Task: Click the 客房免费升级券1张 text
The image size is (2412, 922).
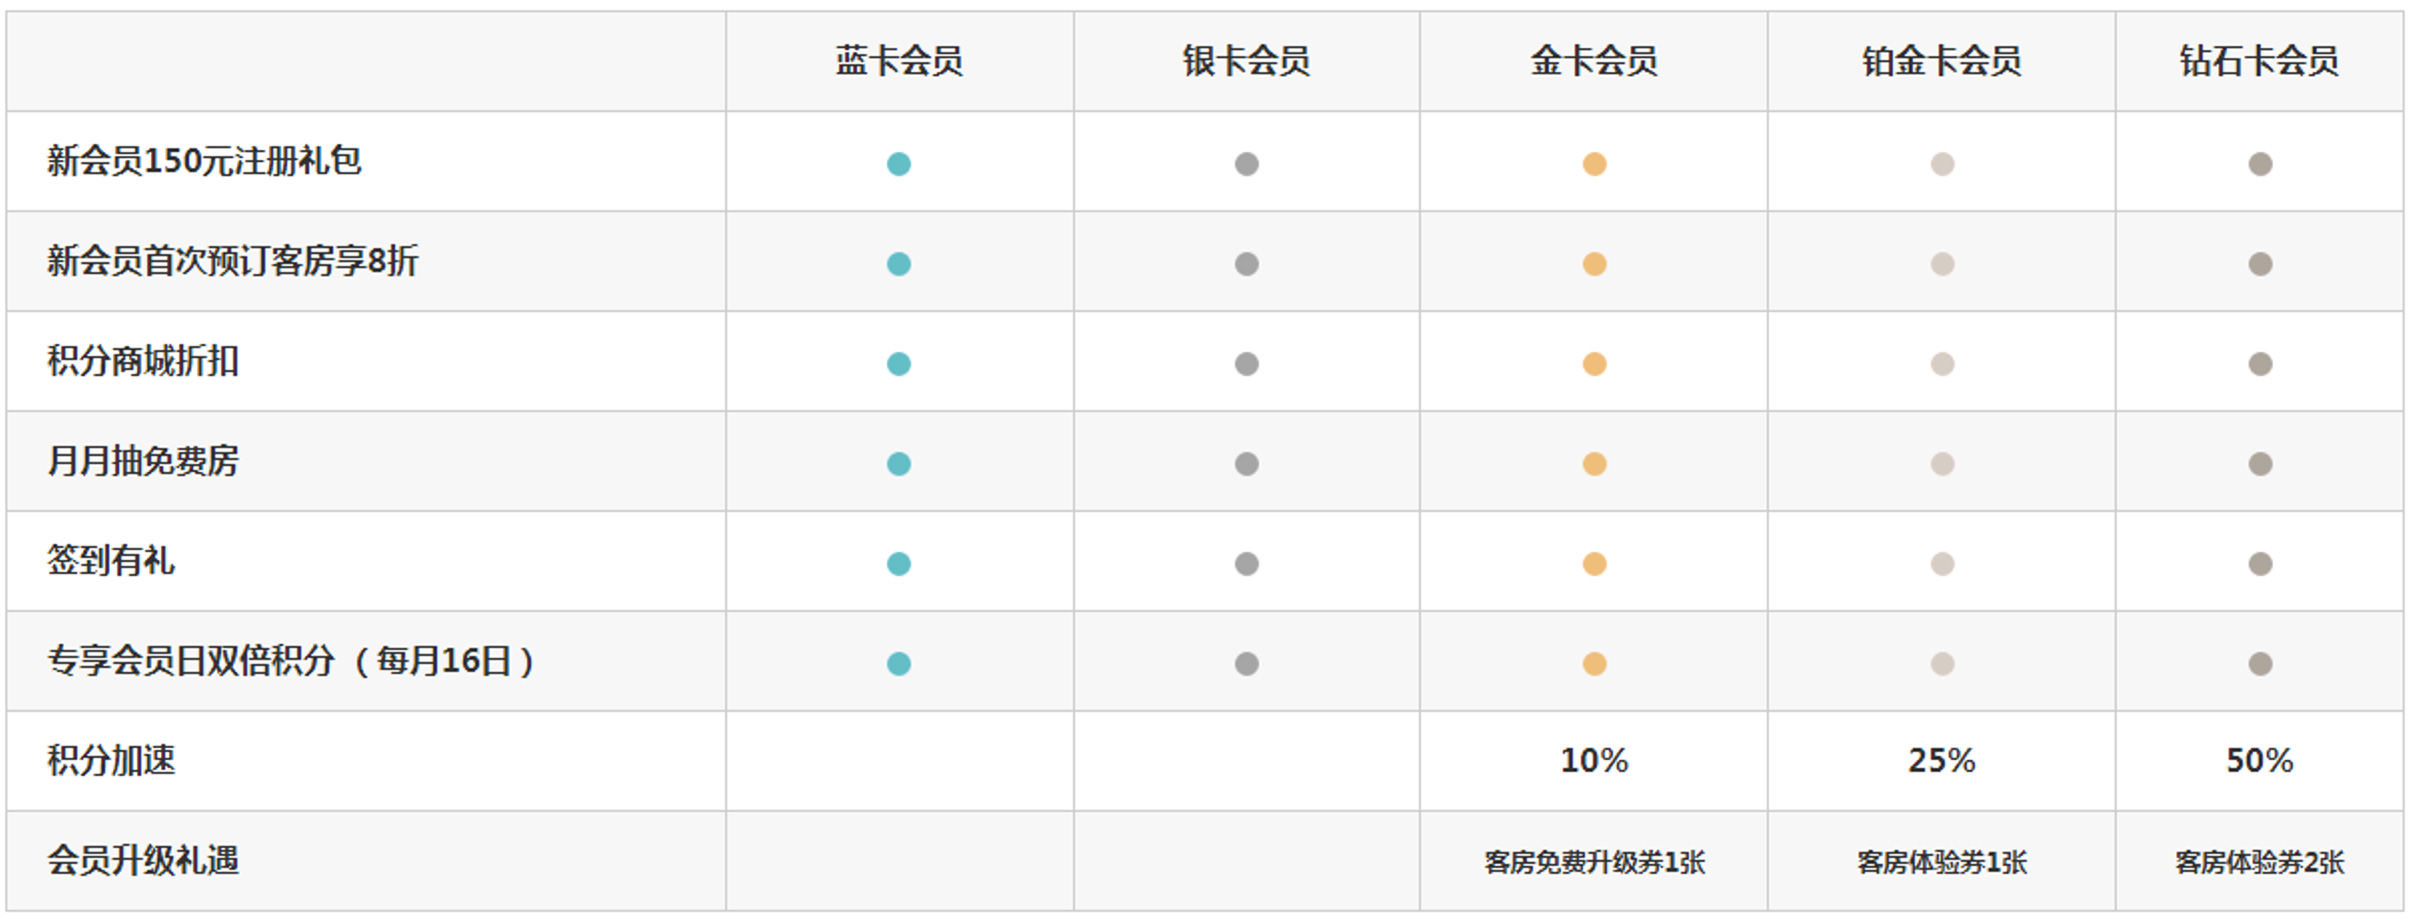Action: coord(1594,862)
